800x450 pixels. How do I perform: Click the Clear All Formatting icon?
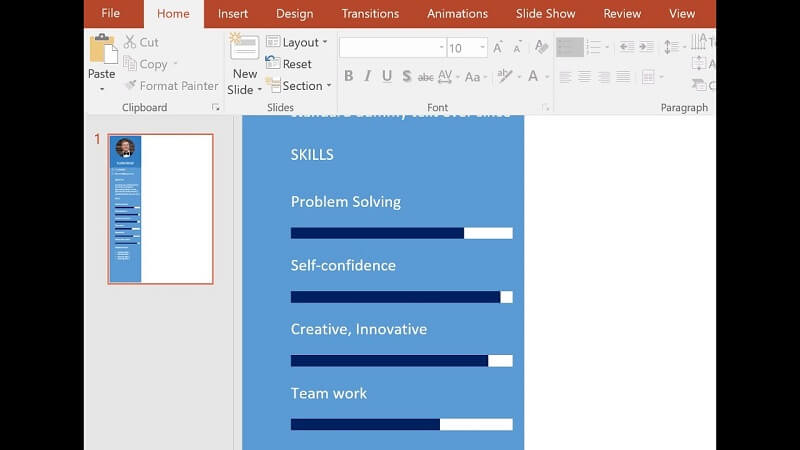tap(541, 47)
